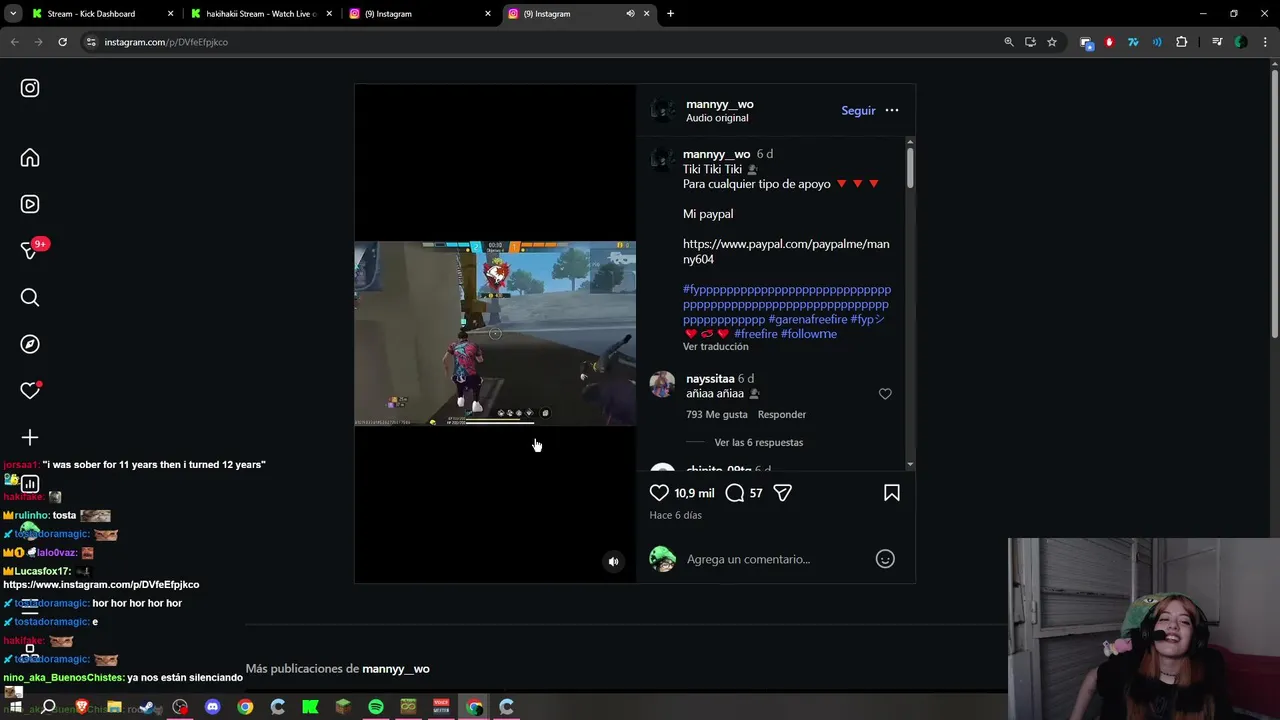1280x720 pixels.
Task: Open Steam from taskbar
Action: point(147,707)
